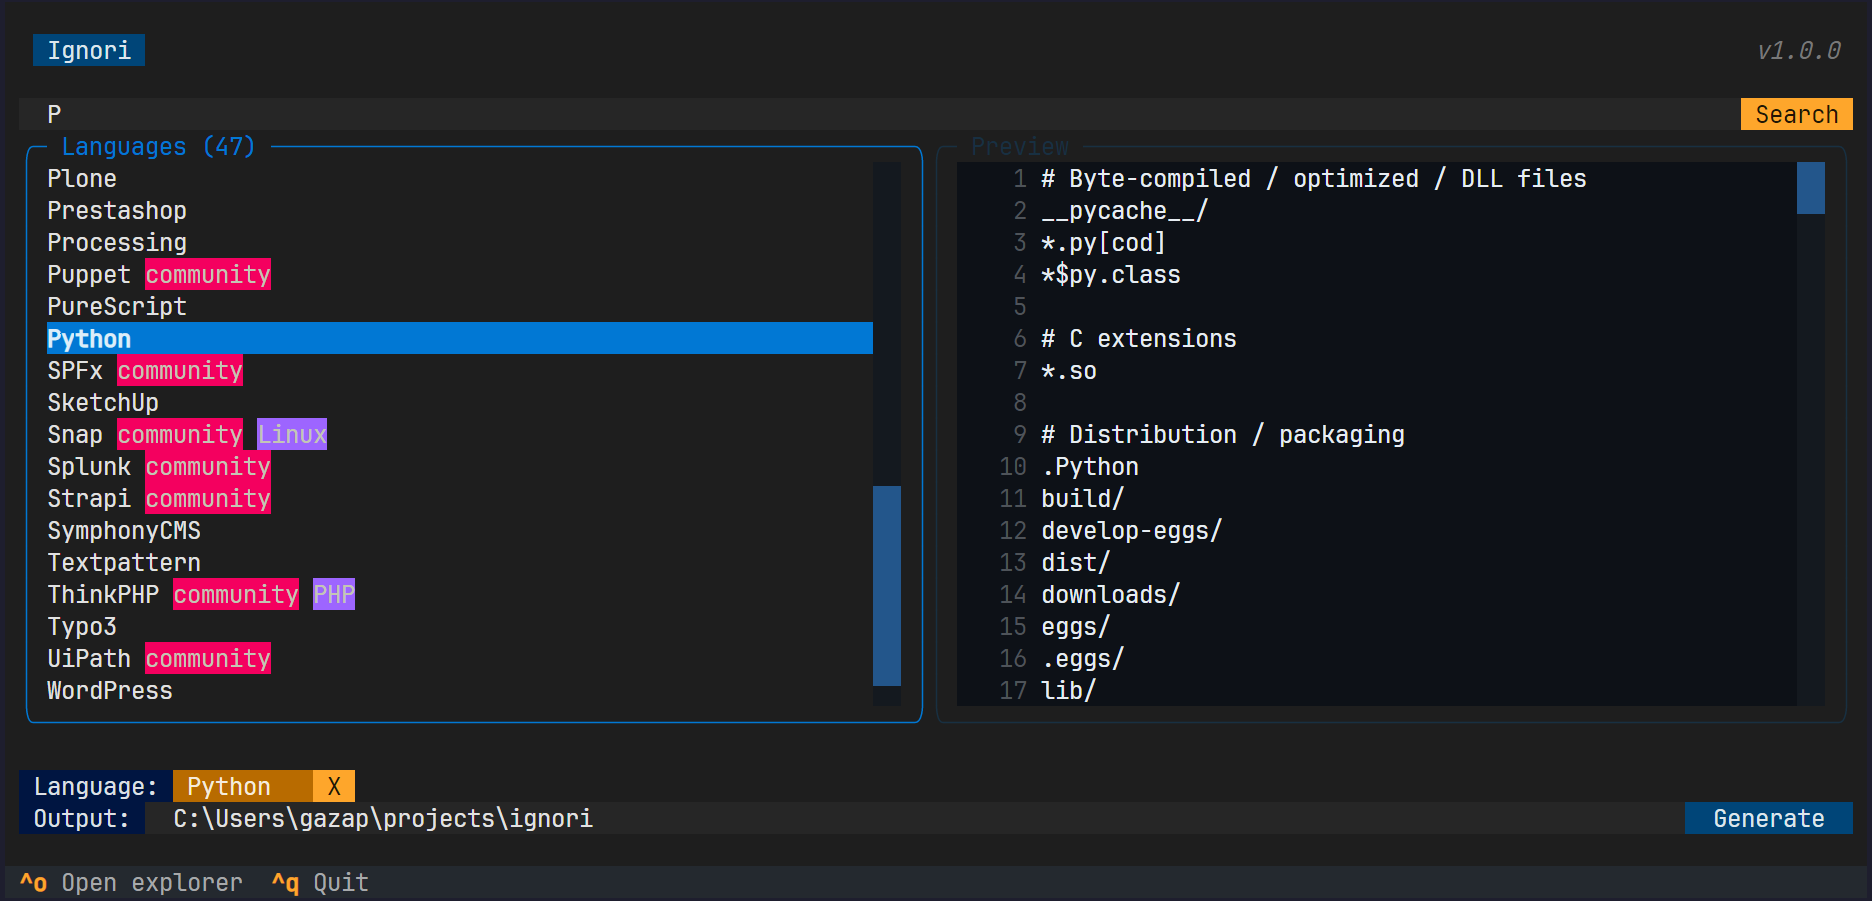Click preview line 'build/'
The image size is (1872, 901).
point(1082,498)
